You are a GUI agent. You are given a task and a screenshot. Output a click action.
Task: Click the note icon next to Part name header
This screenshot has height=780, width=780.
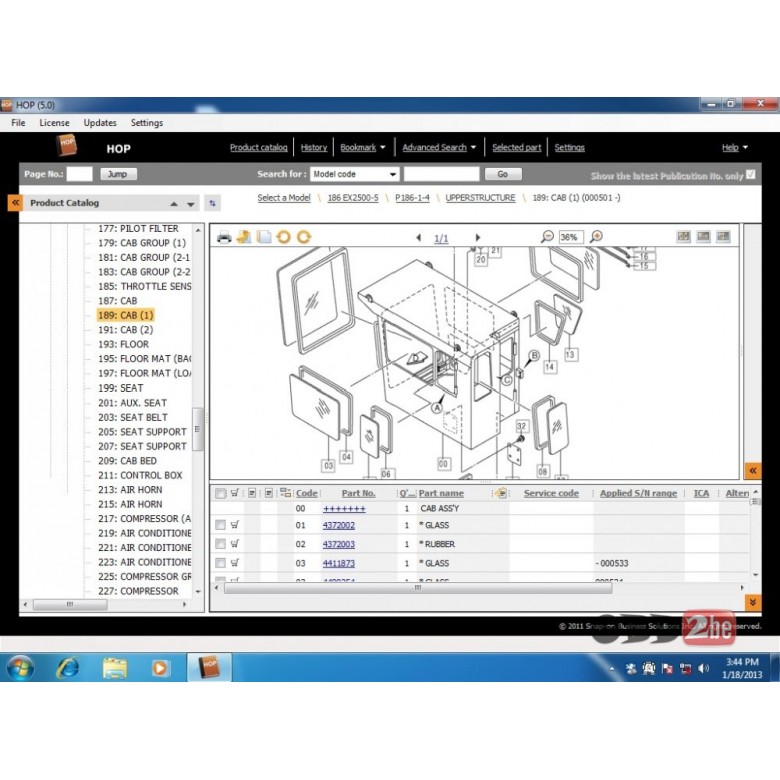point(501,493)
